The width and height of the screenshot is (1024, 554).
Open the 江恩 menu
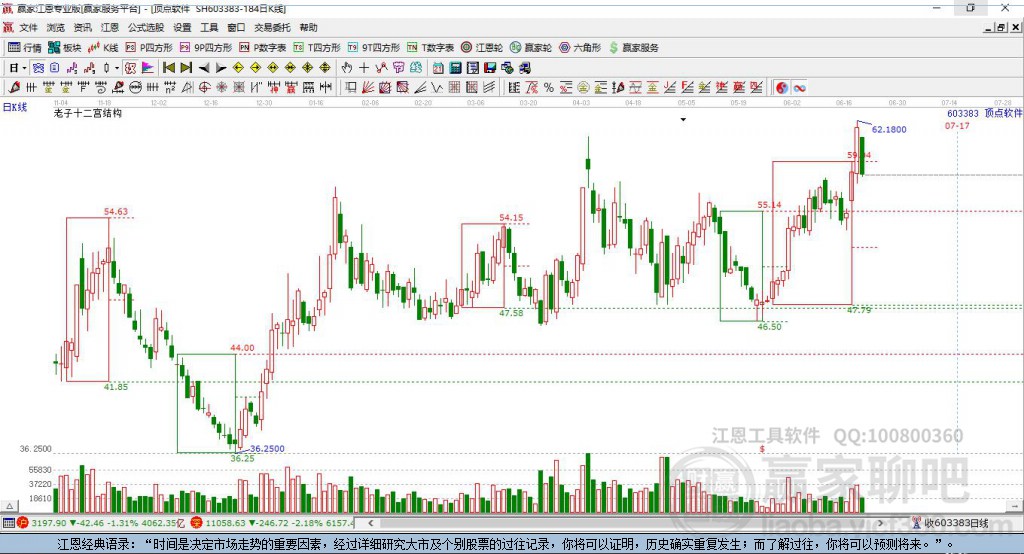click(110, 27)
